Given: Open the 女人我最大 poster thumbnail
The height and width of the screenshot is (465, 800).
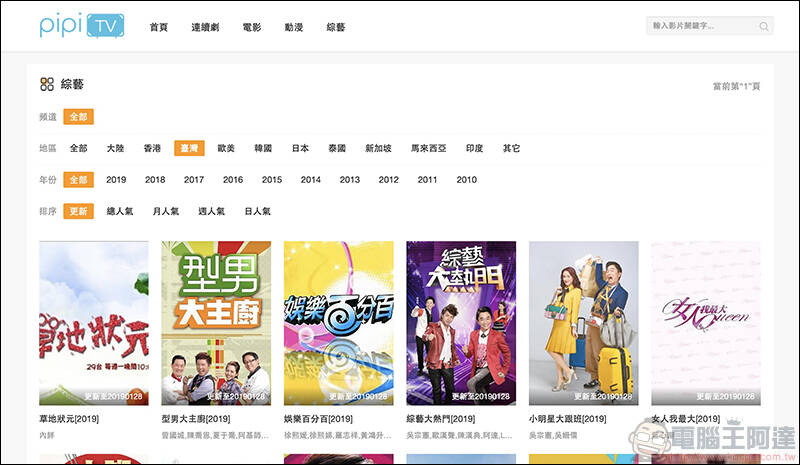Looking at the screenshot, I should [706, 323].
